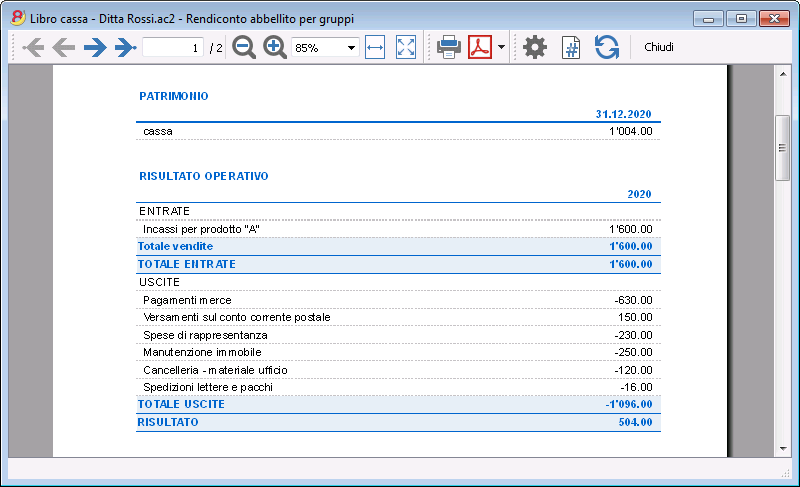The image size is (800, 487).
Task: Open the 85% zoom level dropdown
Action: coord(325,47)
